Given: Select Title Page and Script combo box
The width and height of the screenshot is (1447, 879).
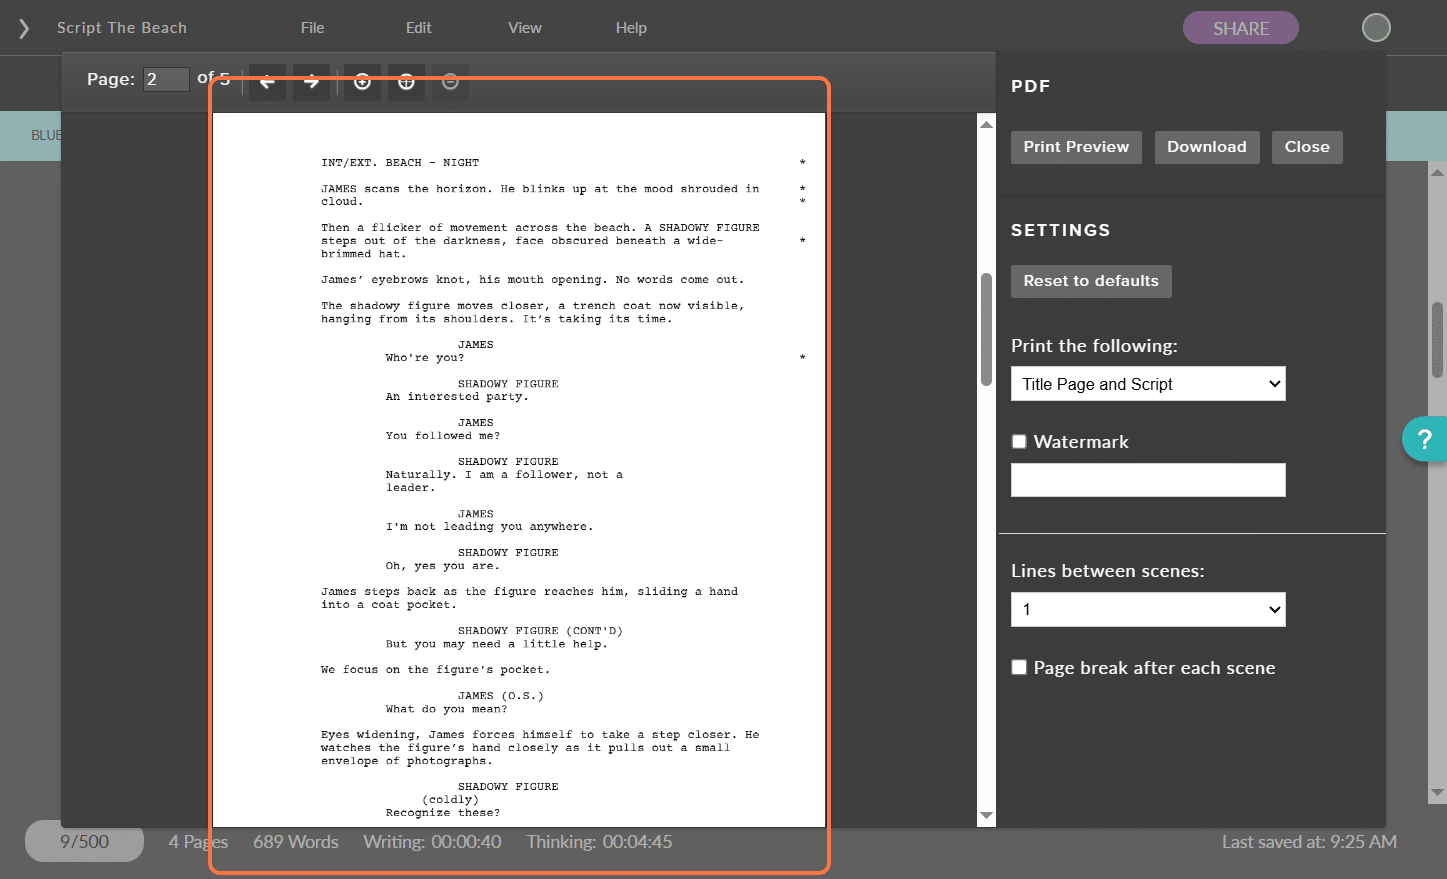Looking at the screenshot, I should 1147,383.
